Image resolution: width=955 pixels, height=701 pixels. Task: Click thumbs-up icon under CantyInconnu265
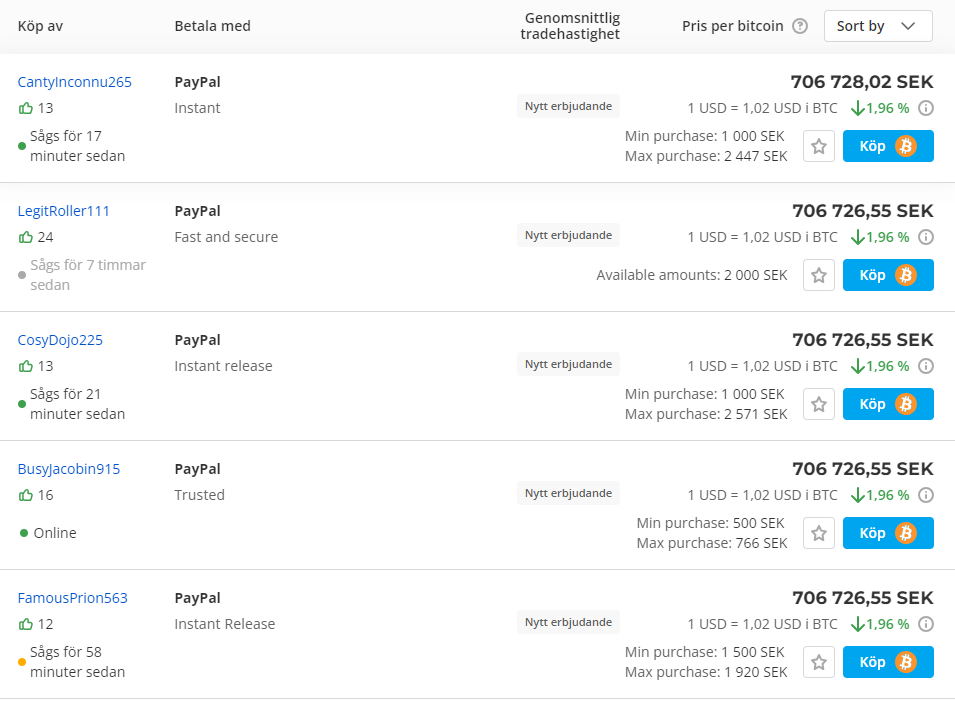26,108
